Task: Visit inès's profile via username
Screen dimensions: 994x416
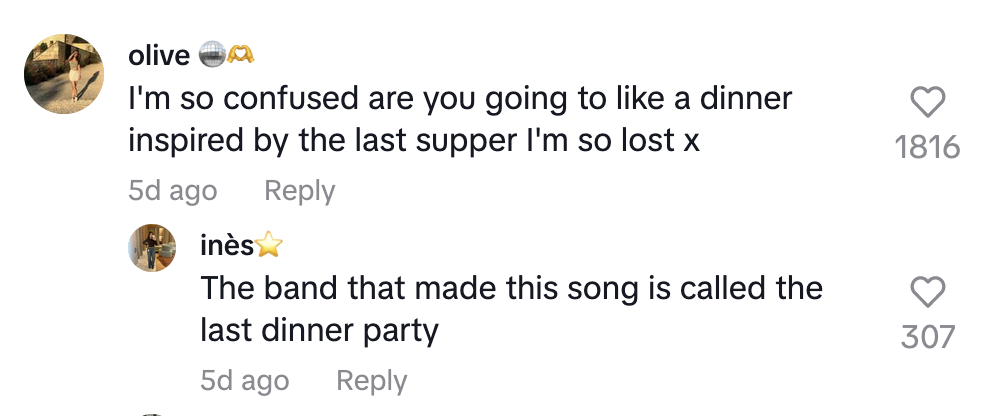Action: click(x=226, y=245)
